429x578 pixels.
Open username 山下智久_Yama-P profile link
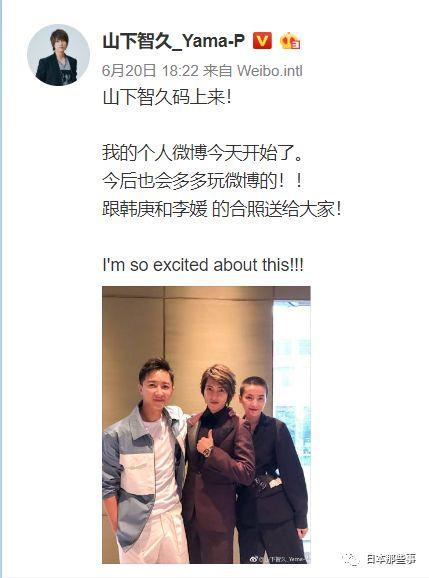point(174,41)
